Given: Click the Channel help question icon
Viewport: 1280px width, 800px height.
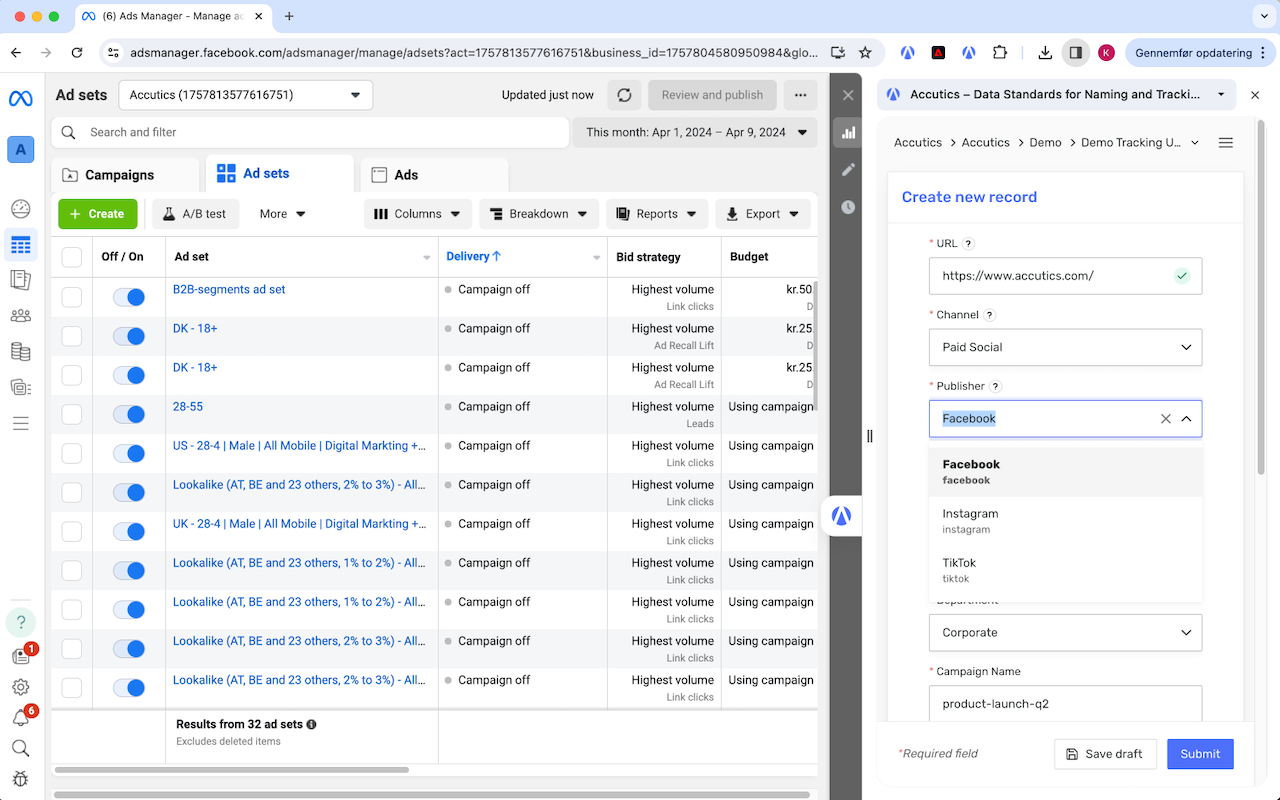Looking at the screenshot, I should click(989, 315).
